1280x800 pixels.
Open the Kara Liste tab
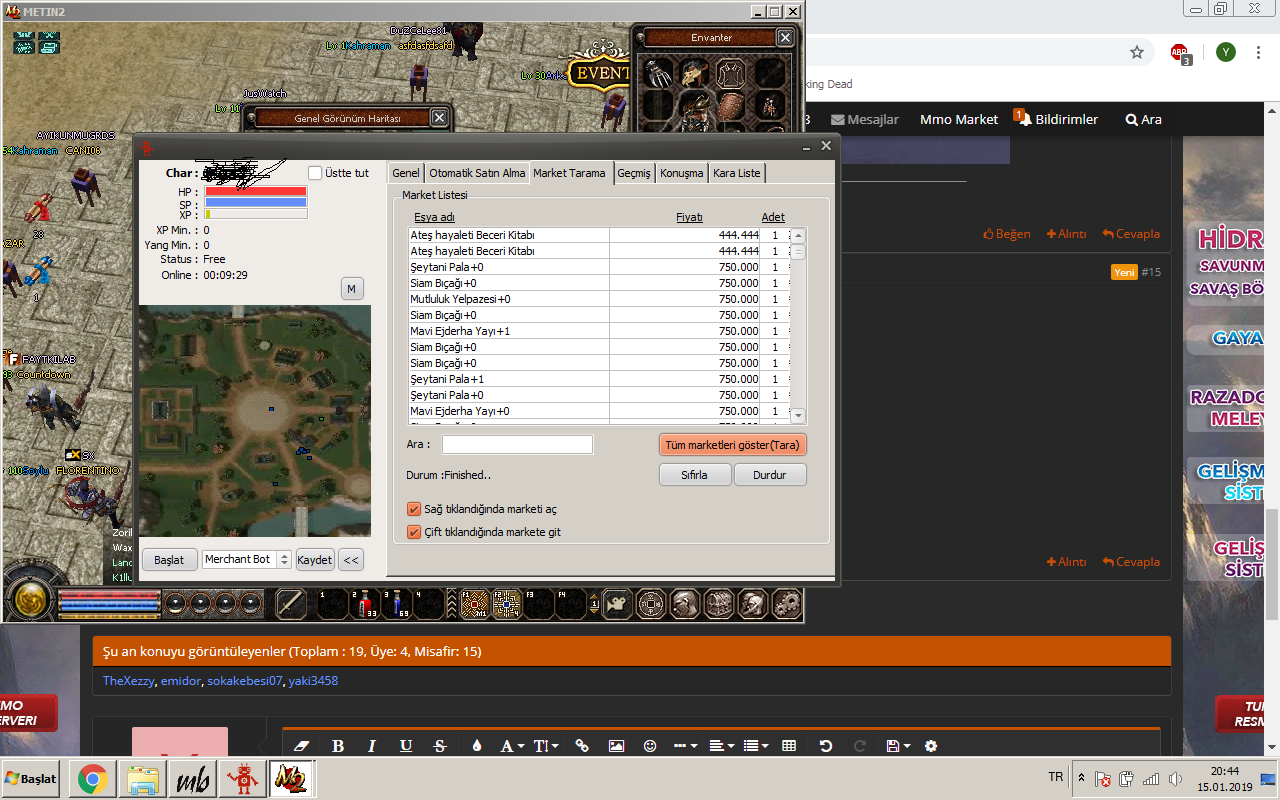point(737,173)
